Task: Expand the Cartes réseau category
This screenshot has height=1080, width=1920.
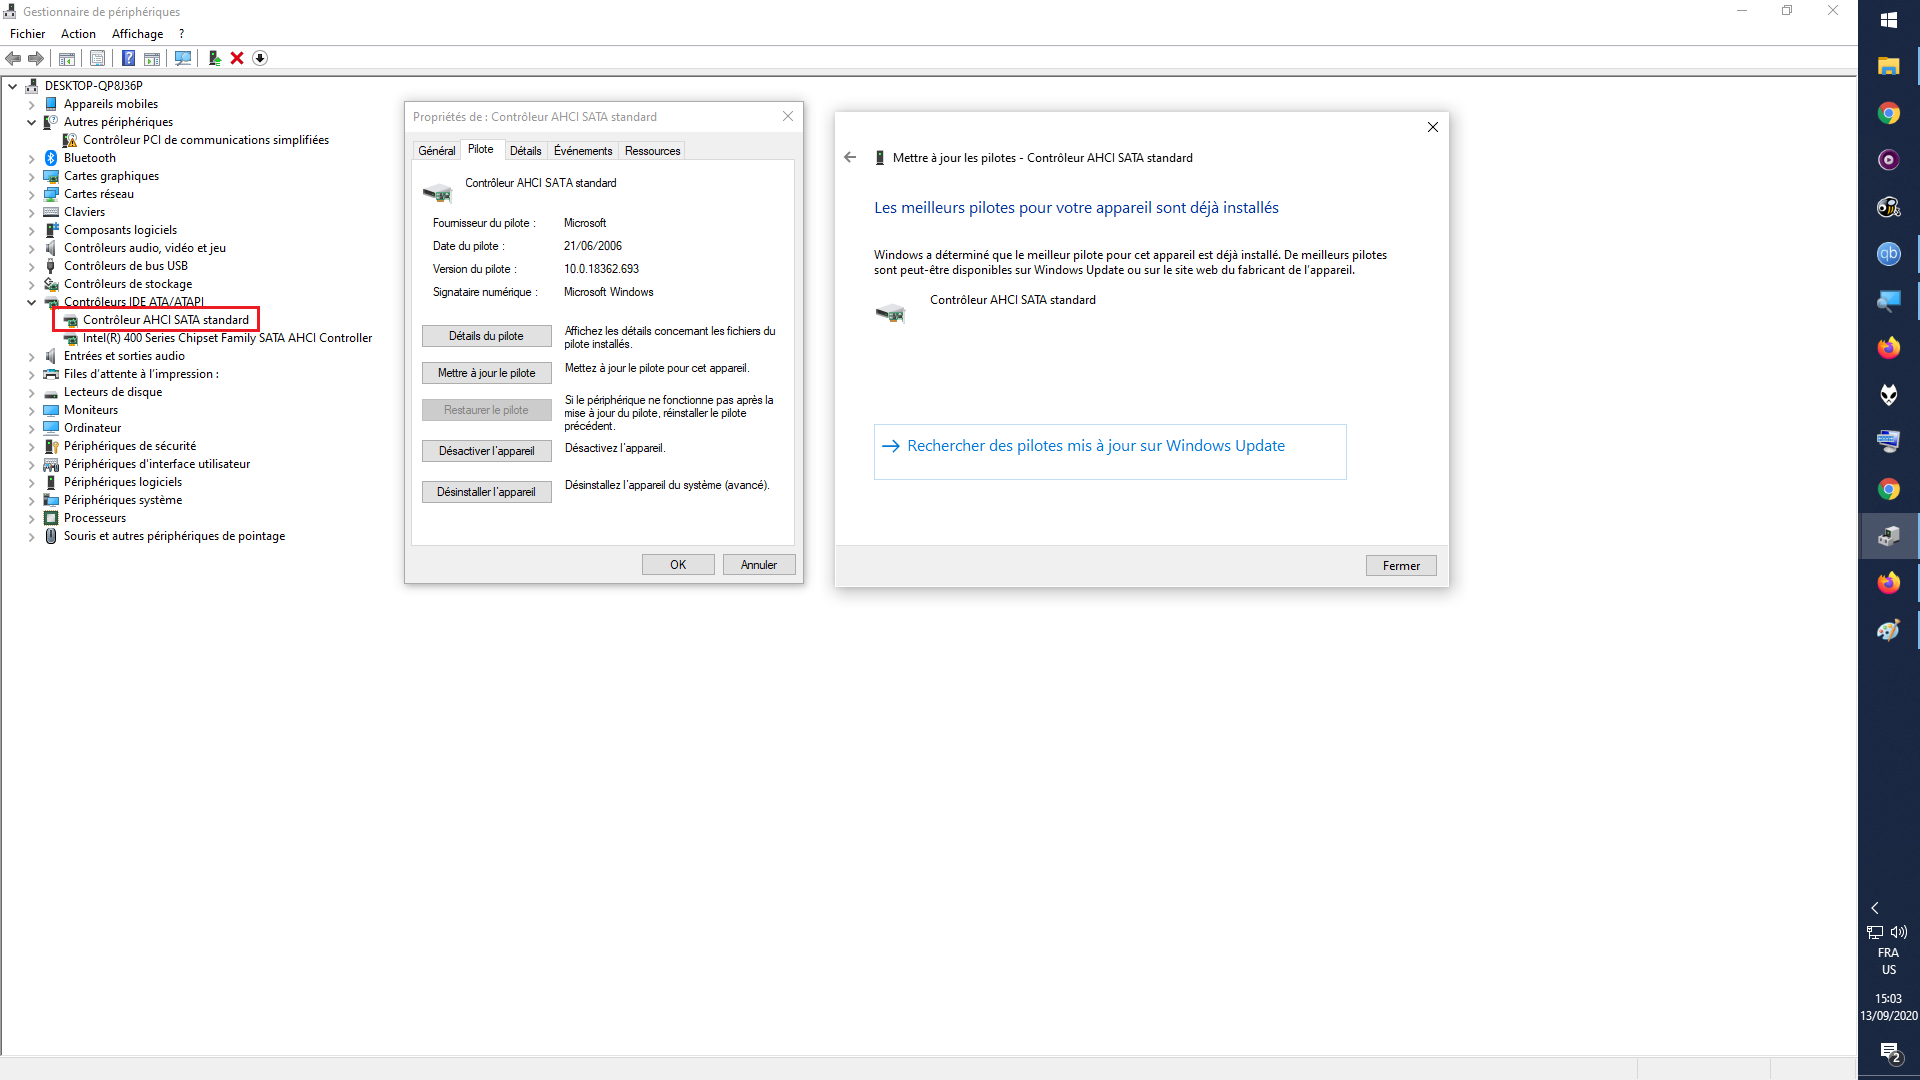Action: click(x=31, y=194)
